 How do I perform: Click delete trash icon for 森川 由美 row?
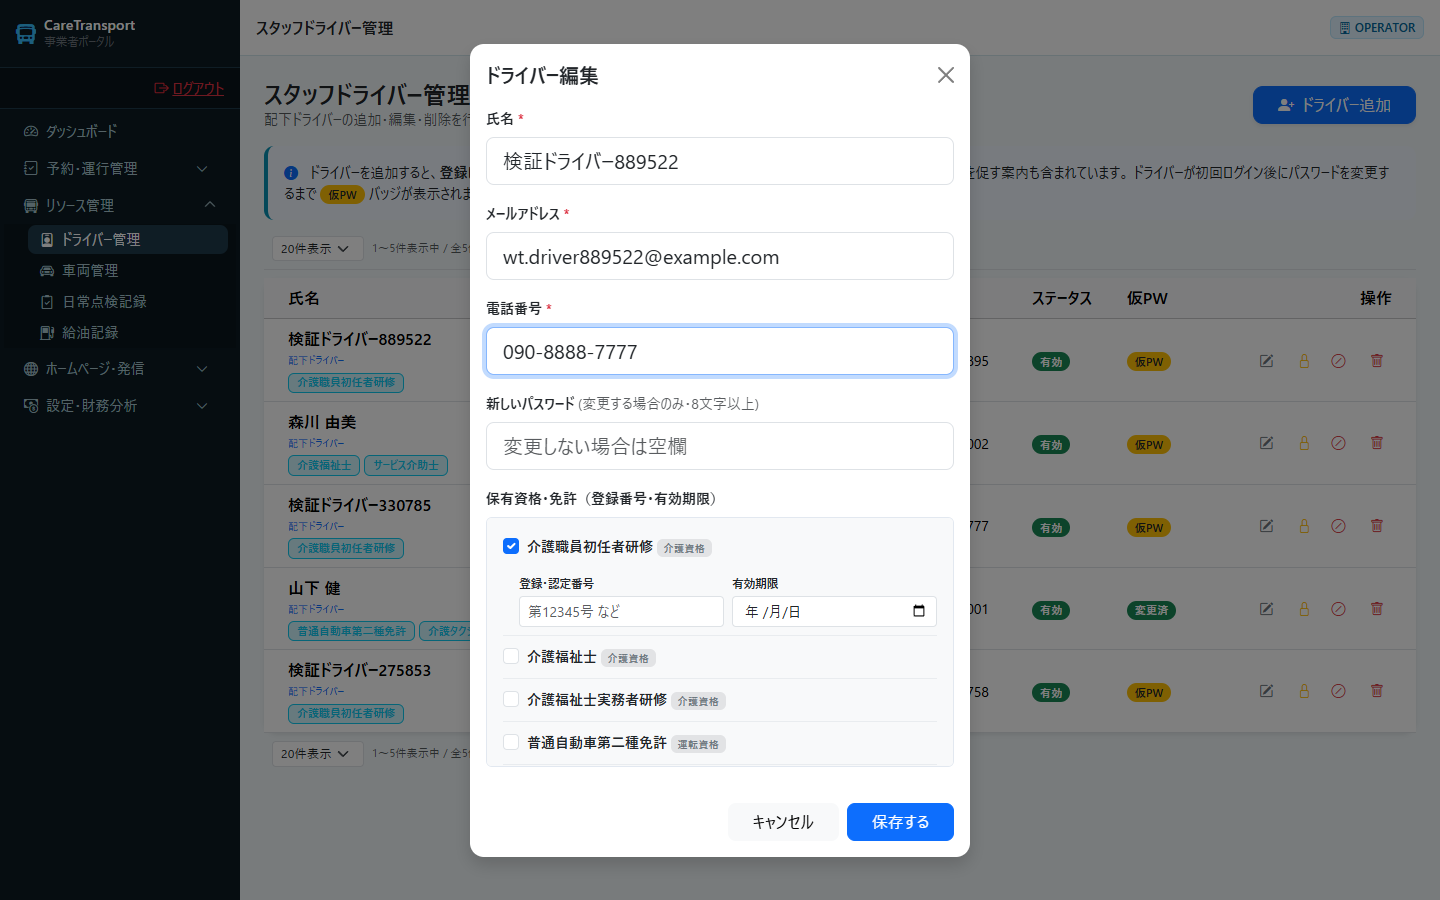pyautogui.click(x=1376, y=443)
